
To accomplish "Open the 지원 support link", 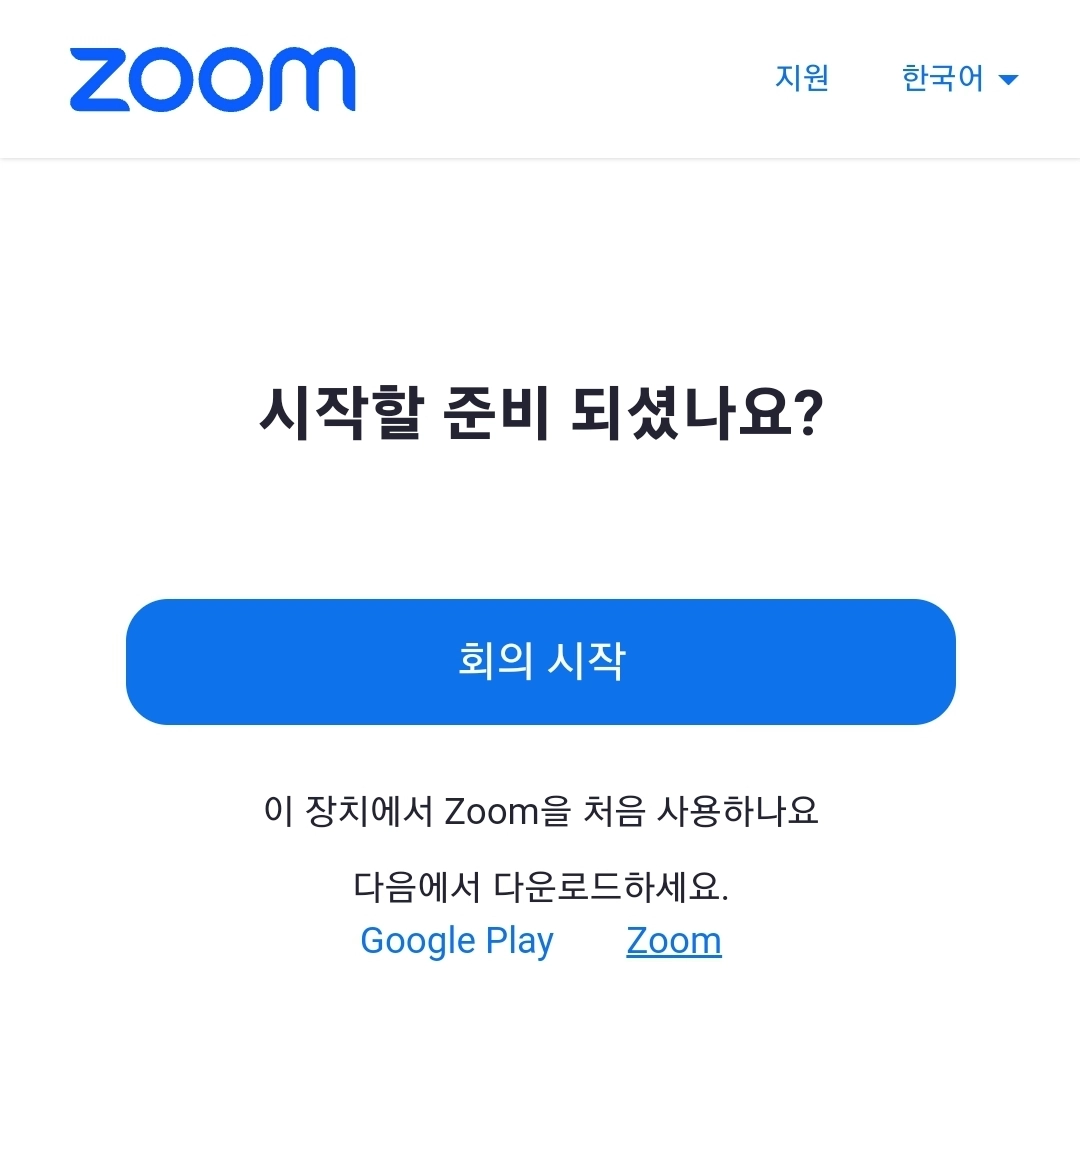I will (802, 77).
